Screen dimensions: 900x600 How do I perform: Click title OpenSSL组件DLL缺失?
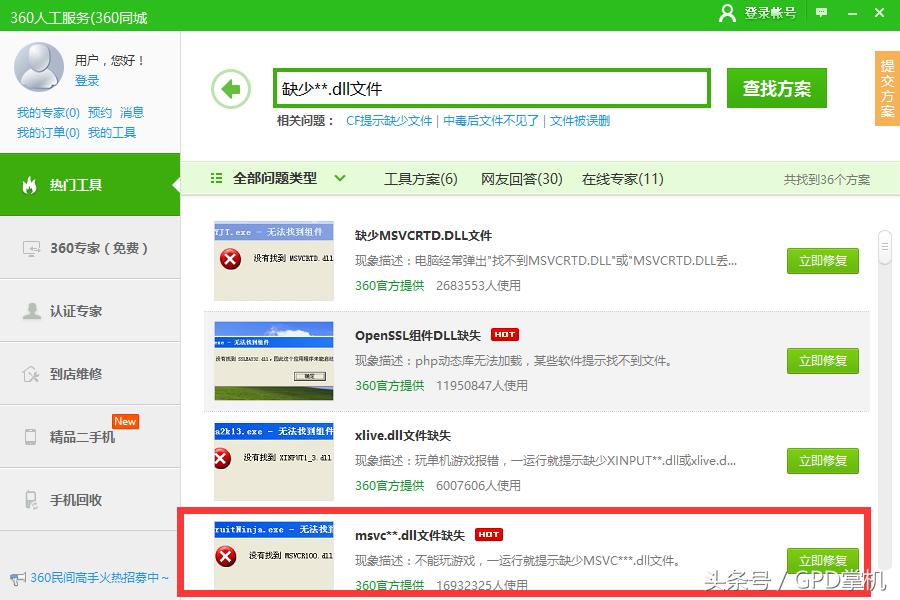tap(418, 335)
